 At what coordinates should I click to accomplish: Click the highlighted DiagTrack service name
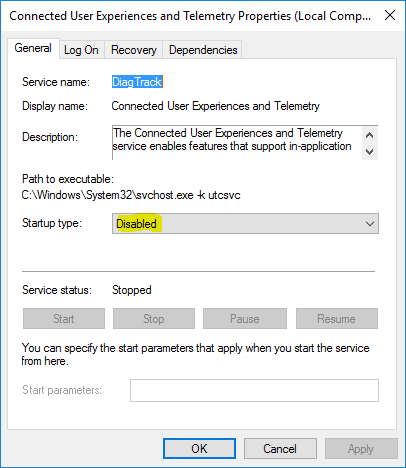click(x=137, y=82)
